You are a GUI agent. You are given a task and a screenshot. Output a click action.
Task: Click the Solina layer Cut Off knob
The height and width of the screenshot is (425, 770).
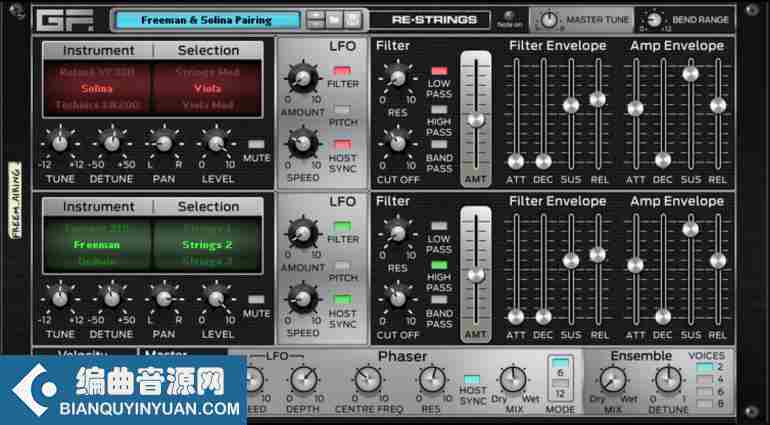(398, 143)
